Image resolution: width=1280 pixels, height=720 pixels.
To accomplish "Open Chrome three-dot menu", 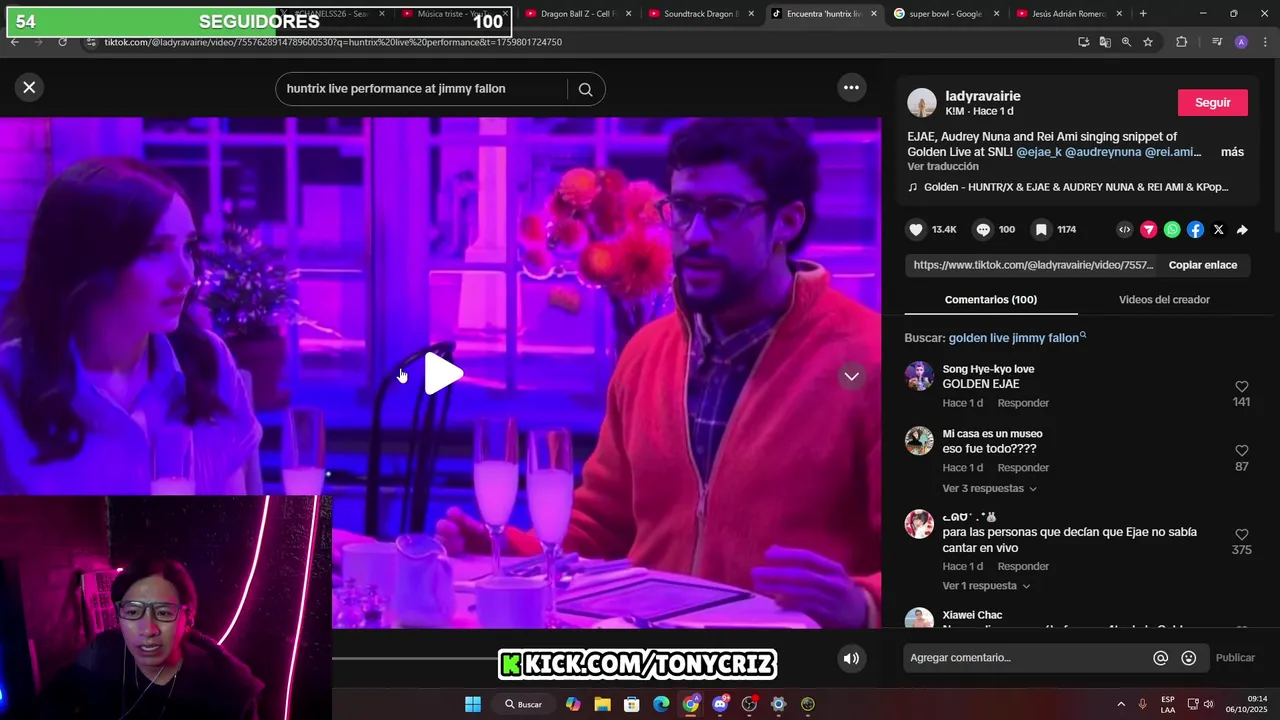I will pyautogui.click(x=1265, y=42).
